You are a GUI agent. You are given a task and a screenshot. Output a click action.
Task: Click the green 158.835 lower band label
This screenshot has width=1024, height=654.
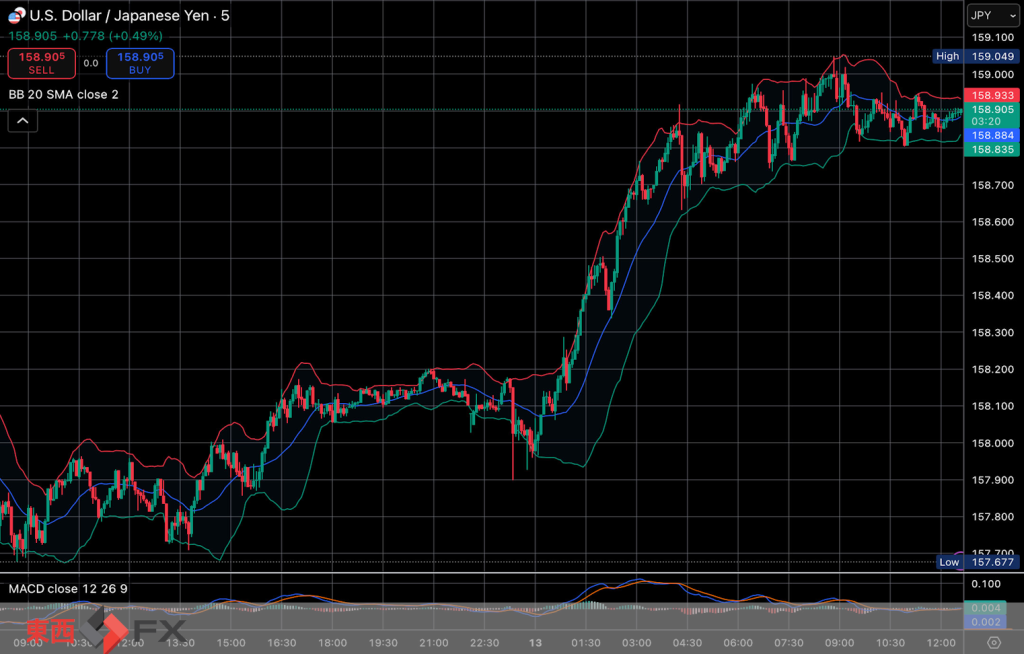point(991,149)
